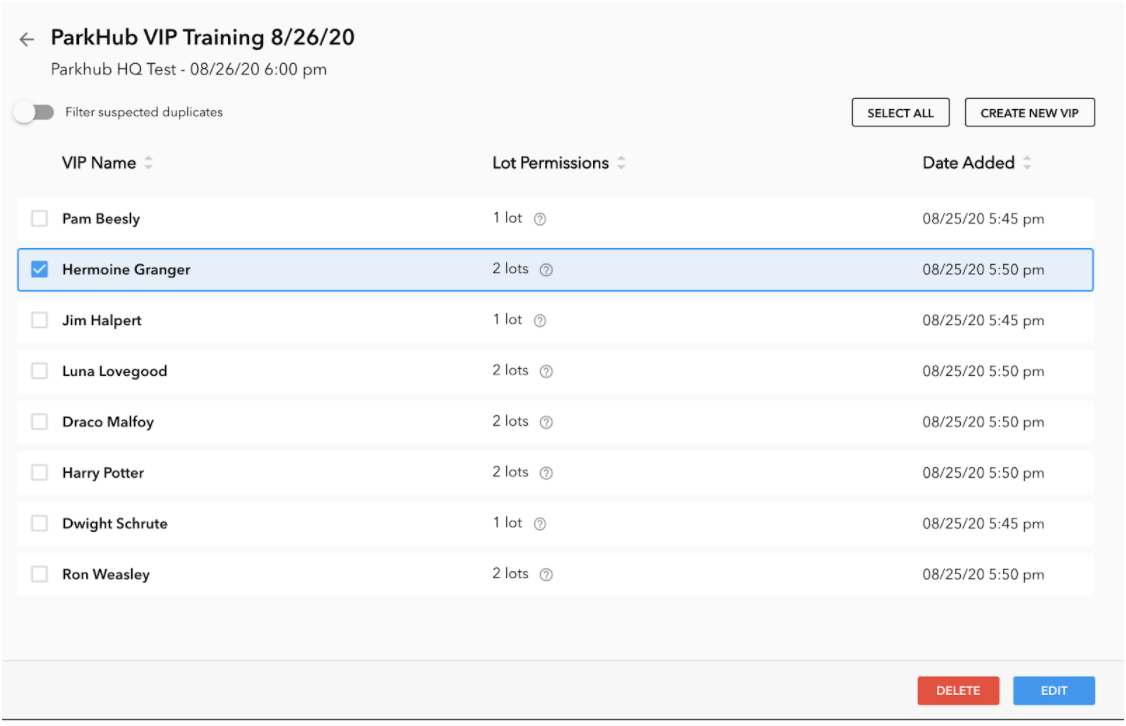Delete selected VIP with red DELETE button
The width and height of the screenshot is (1126, 726).
tap(958, 691)
